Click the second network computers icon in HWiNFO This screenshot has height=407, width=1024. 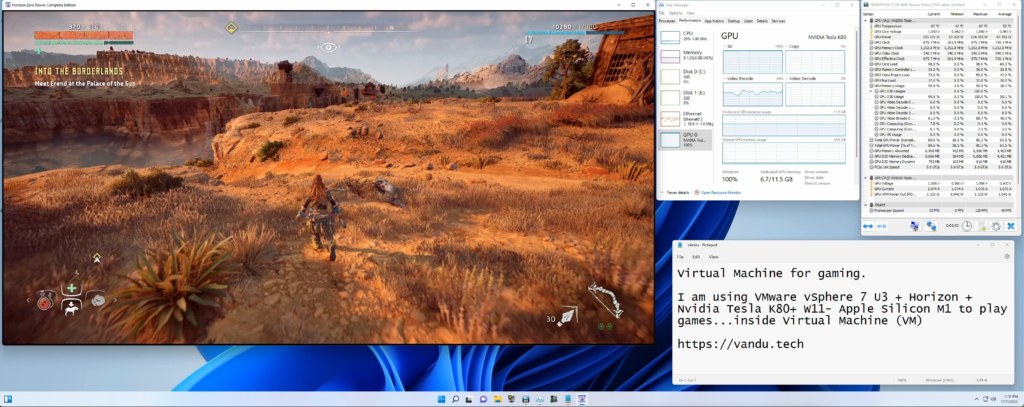tap(931, 226)
